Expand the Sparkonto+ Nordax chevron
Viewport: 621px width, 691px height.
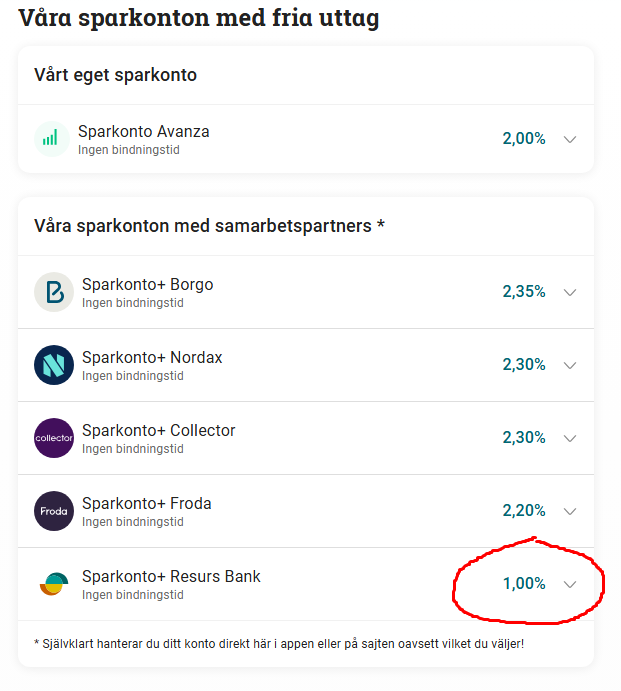(x=570, y=365)
